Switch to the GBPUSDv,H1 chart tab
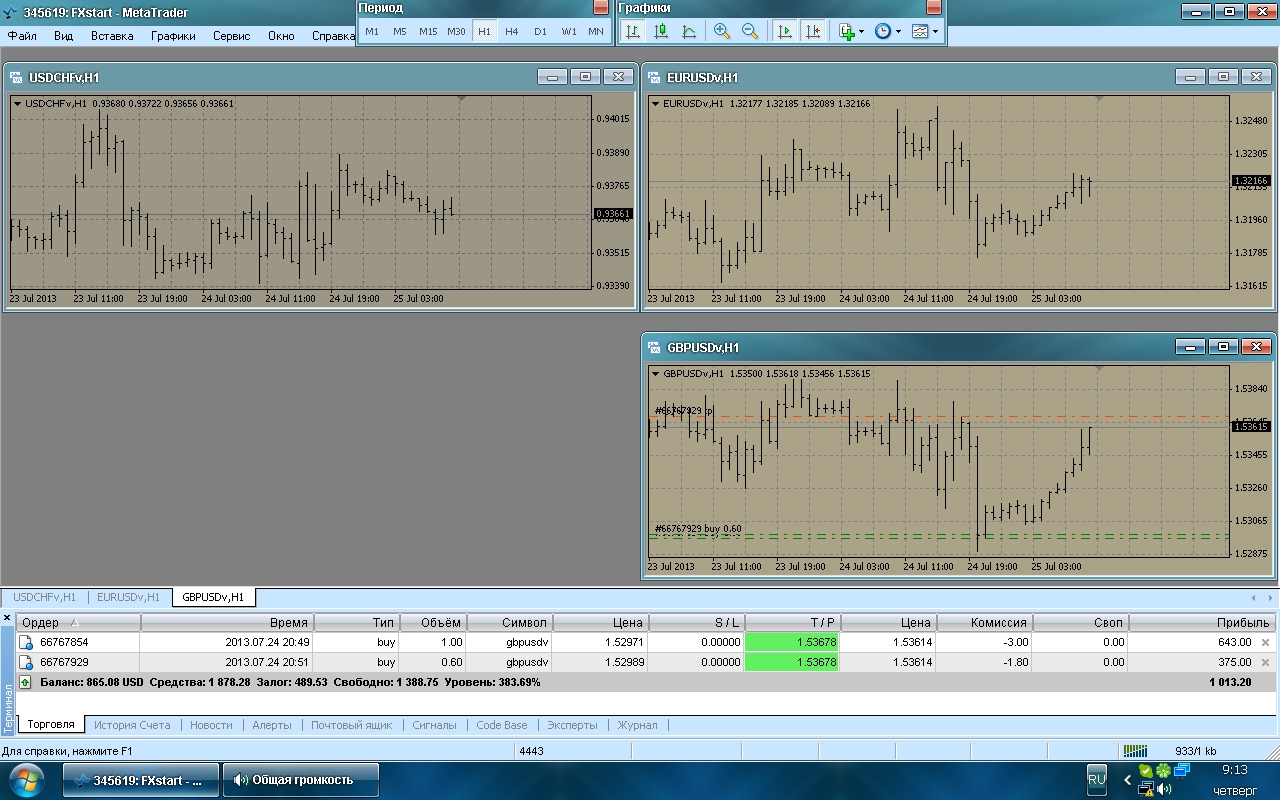The height and width of the screenshot is (800, 1280). tap(214, 597)
